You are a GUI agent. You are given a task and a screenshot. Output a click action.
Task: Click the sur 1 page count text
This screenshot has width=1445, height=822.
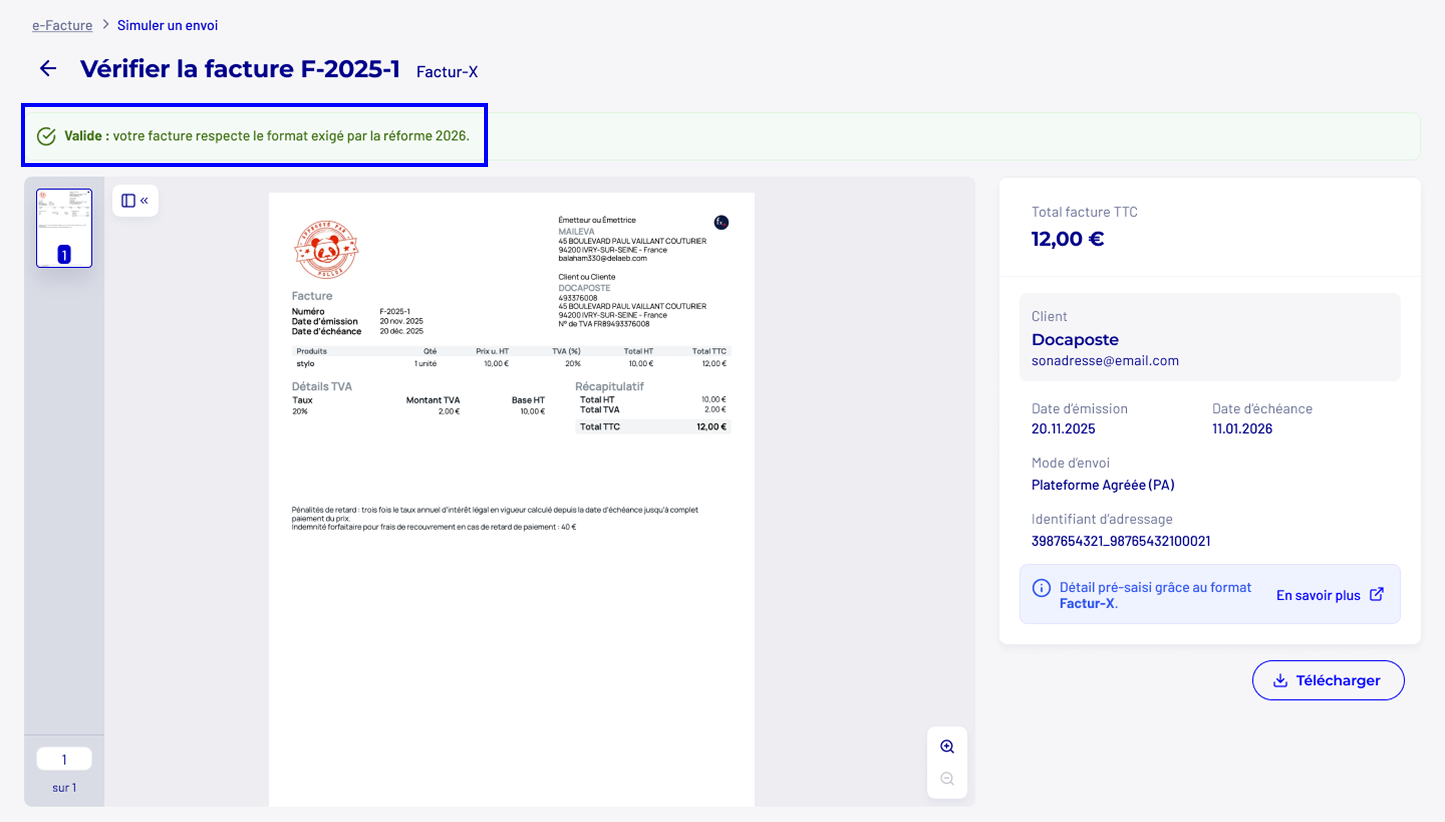point(64,788)
